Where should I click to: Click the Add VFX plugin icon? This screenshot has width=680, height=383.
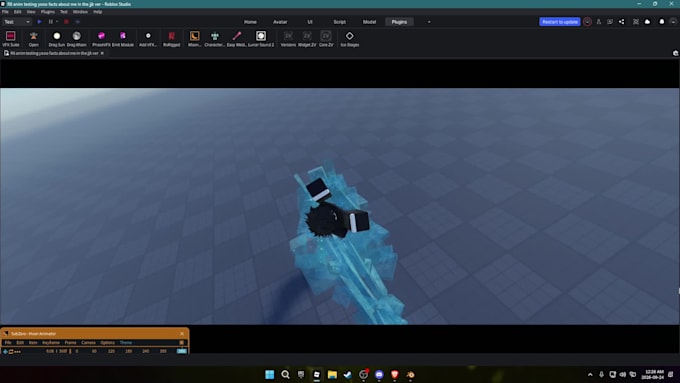(x=148, y=38)
